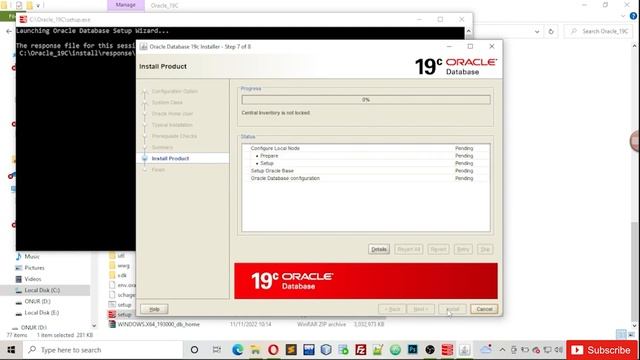640x360 pixels.
Task: Launch Opera browser from the taskbar
Action: coord(273,350)
